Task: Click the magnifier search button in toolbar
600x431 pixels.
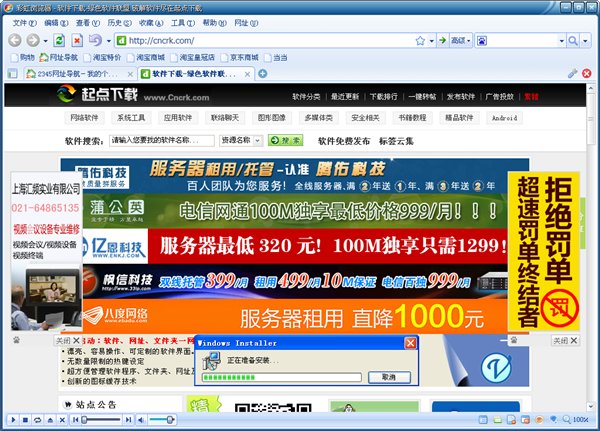Action: tap(572, 41)
